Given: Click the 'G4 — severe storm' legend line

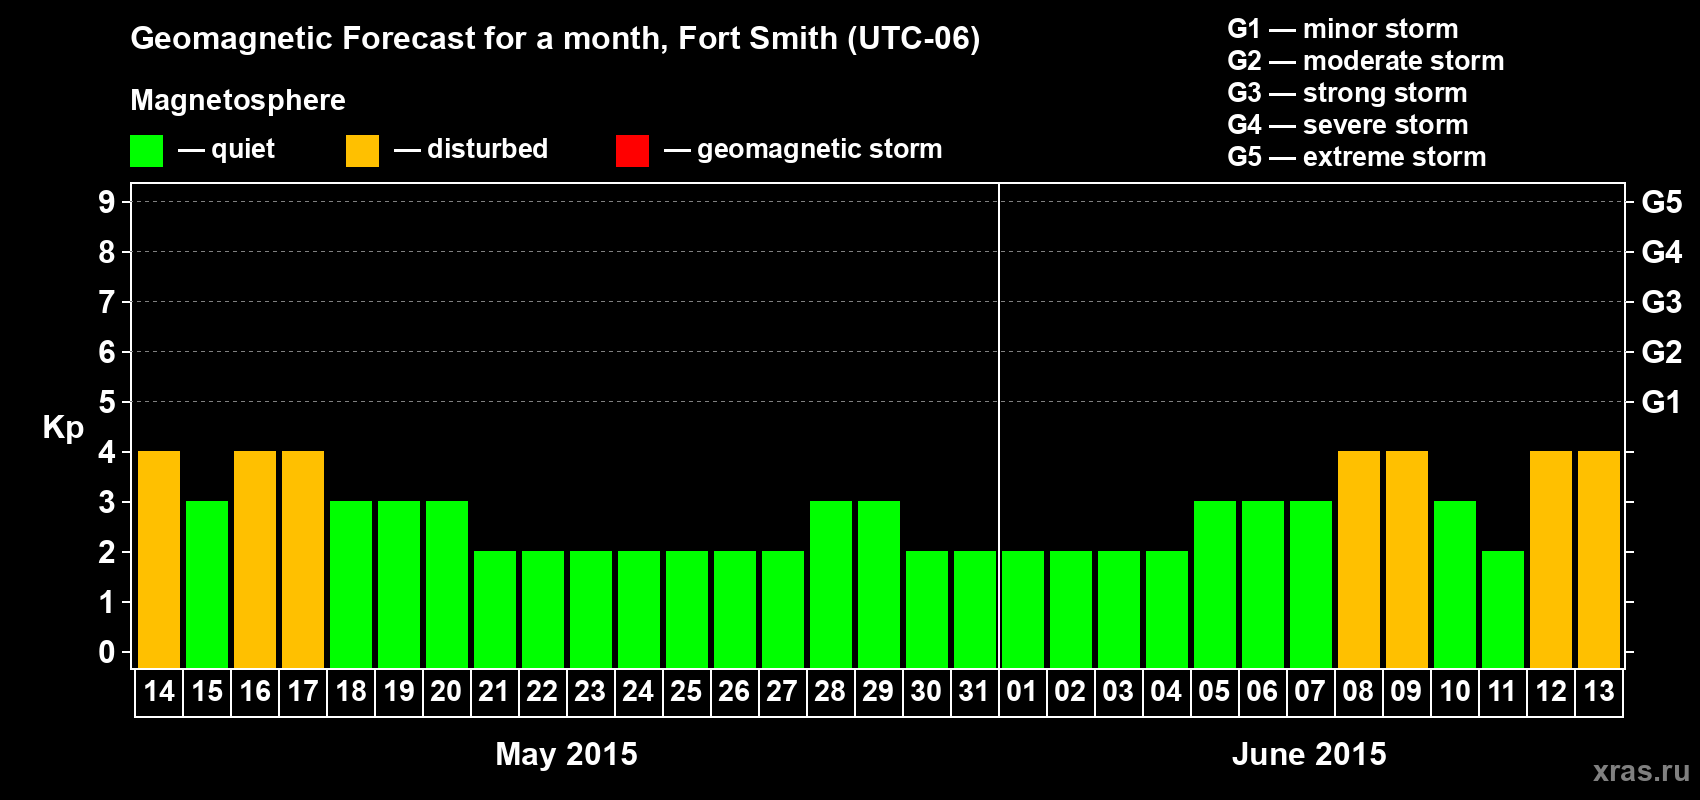Looking at the screenshot, I should click(x=1348, y=125).
